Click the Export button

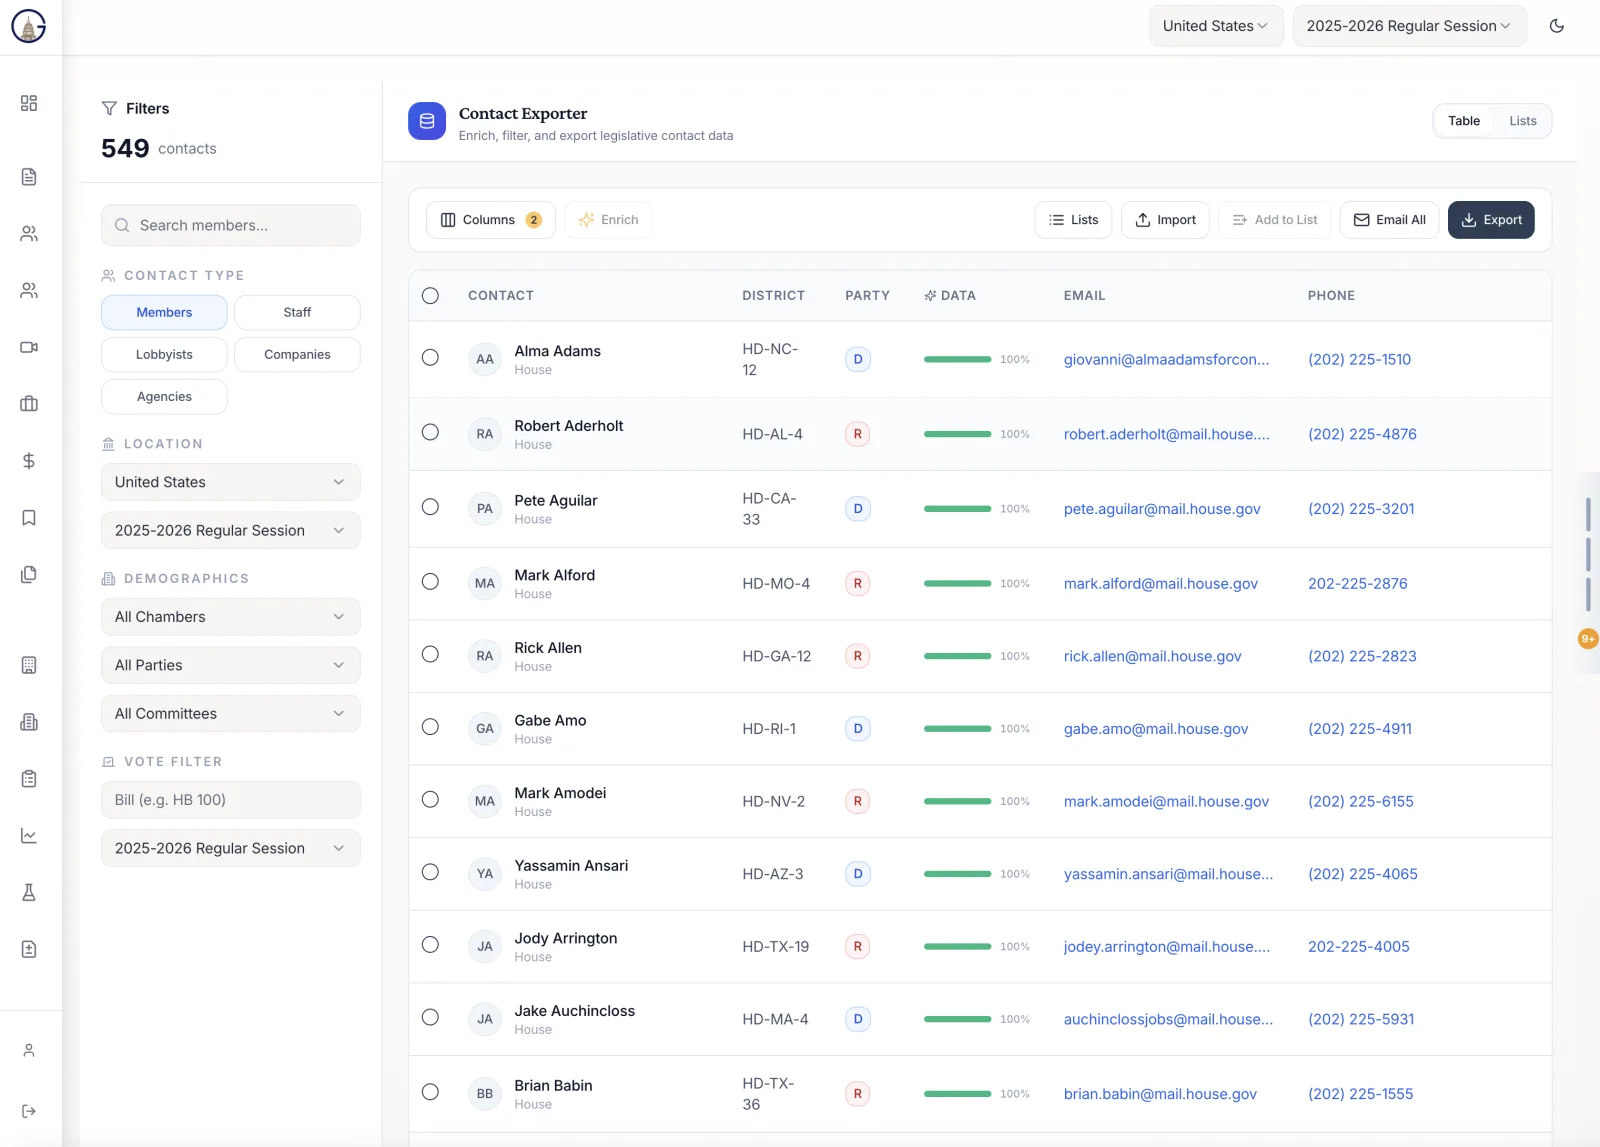coord(1491,220)
